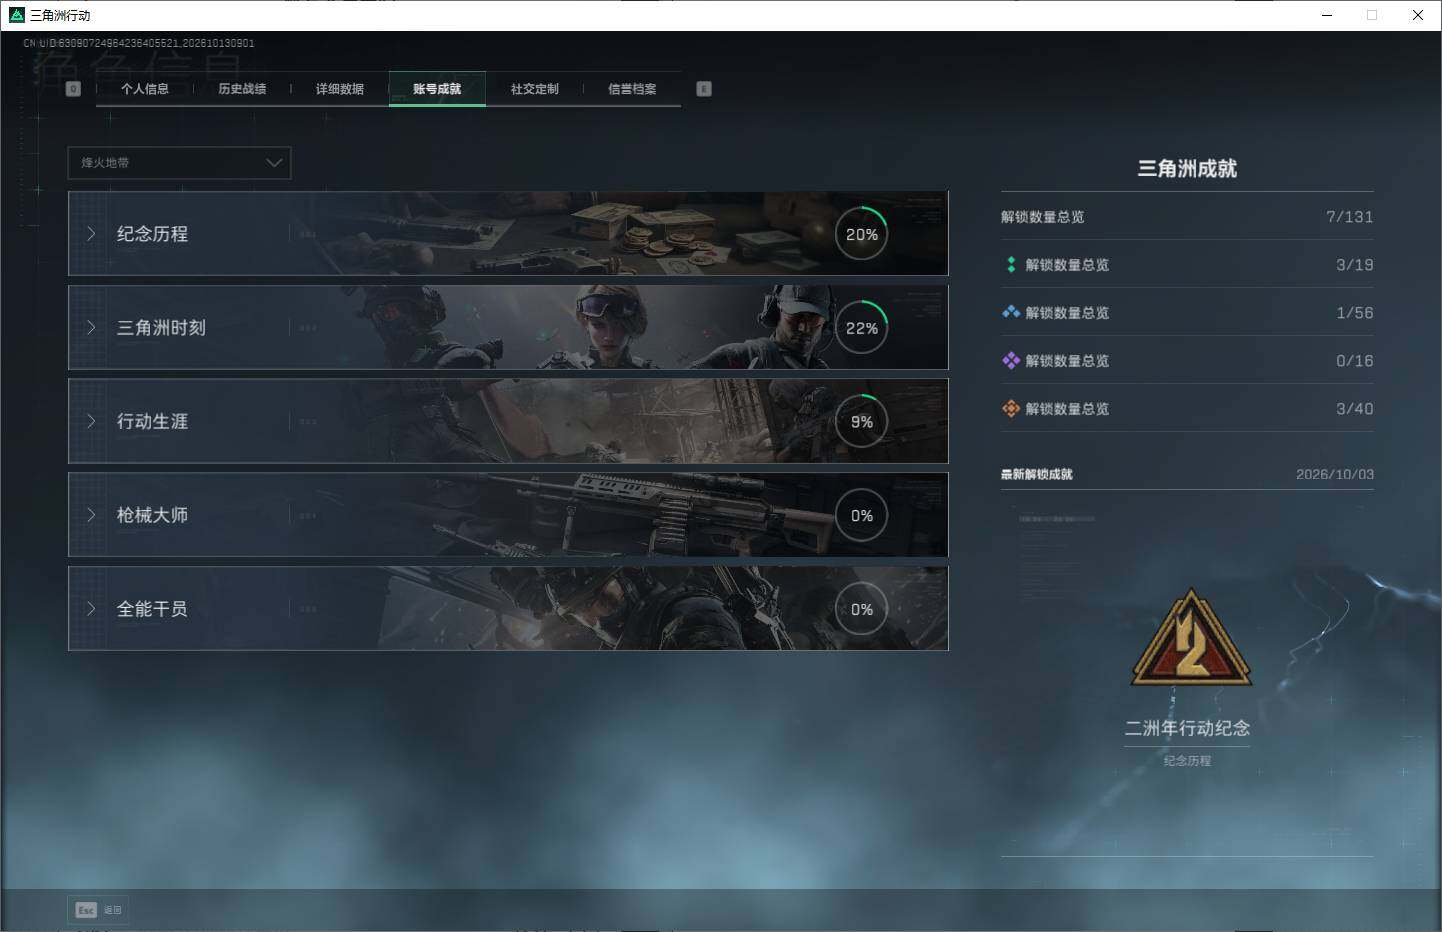The height and width of the screenshot is (932, 1442).
Task: Expand the 纪念历程 achievement category
Action: tap(508, 233)
